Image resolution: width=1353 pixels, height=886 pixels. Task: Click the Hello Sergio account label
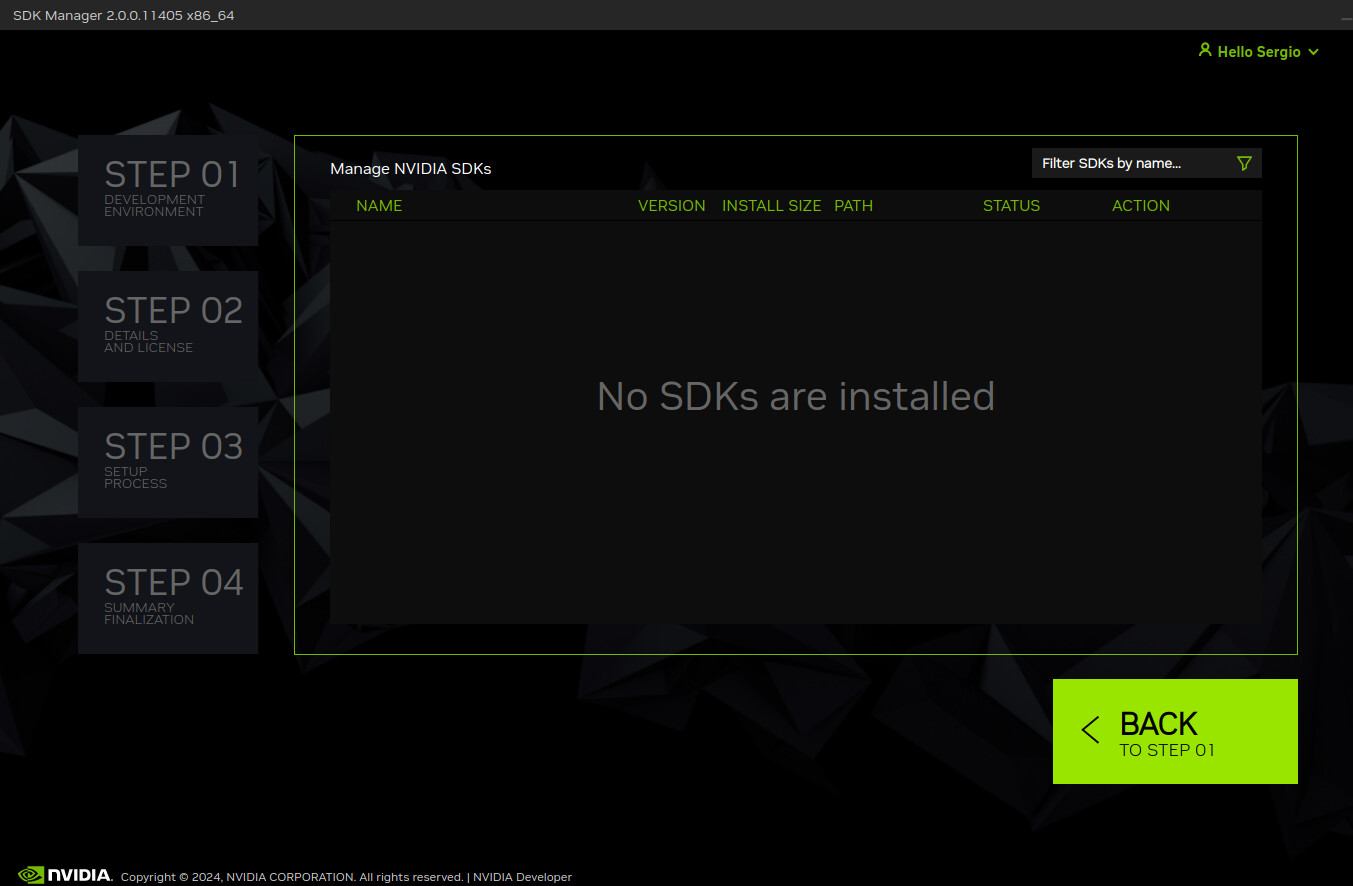point(1259,52)
